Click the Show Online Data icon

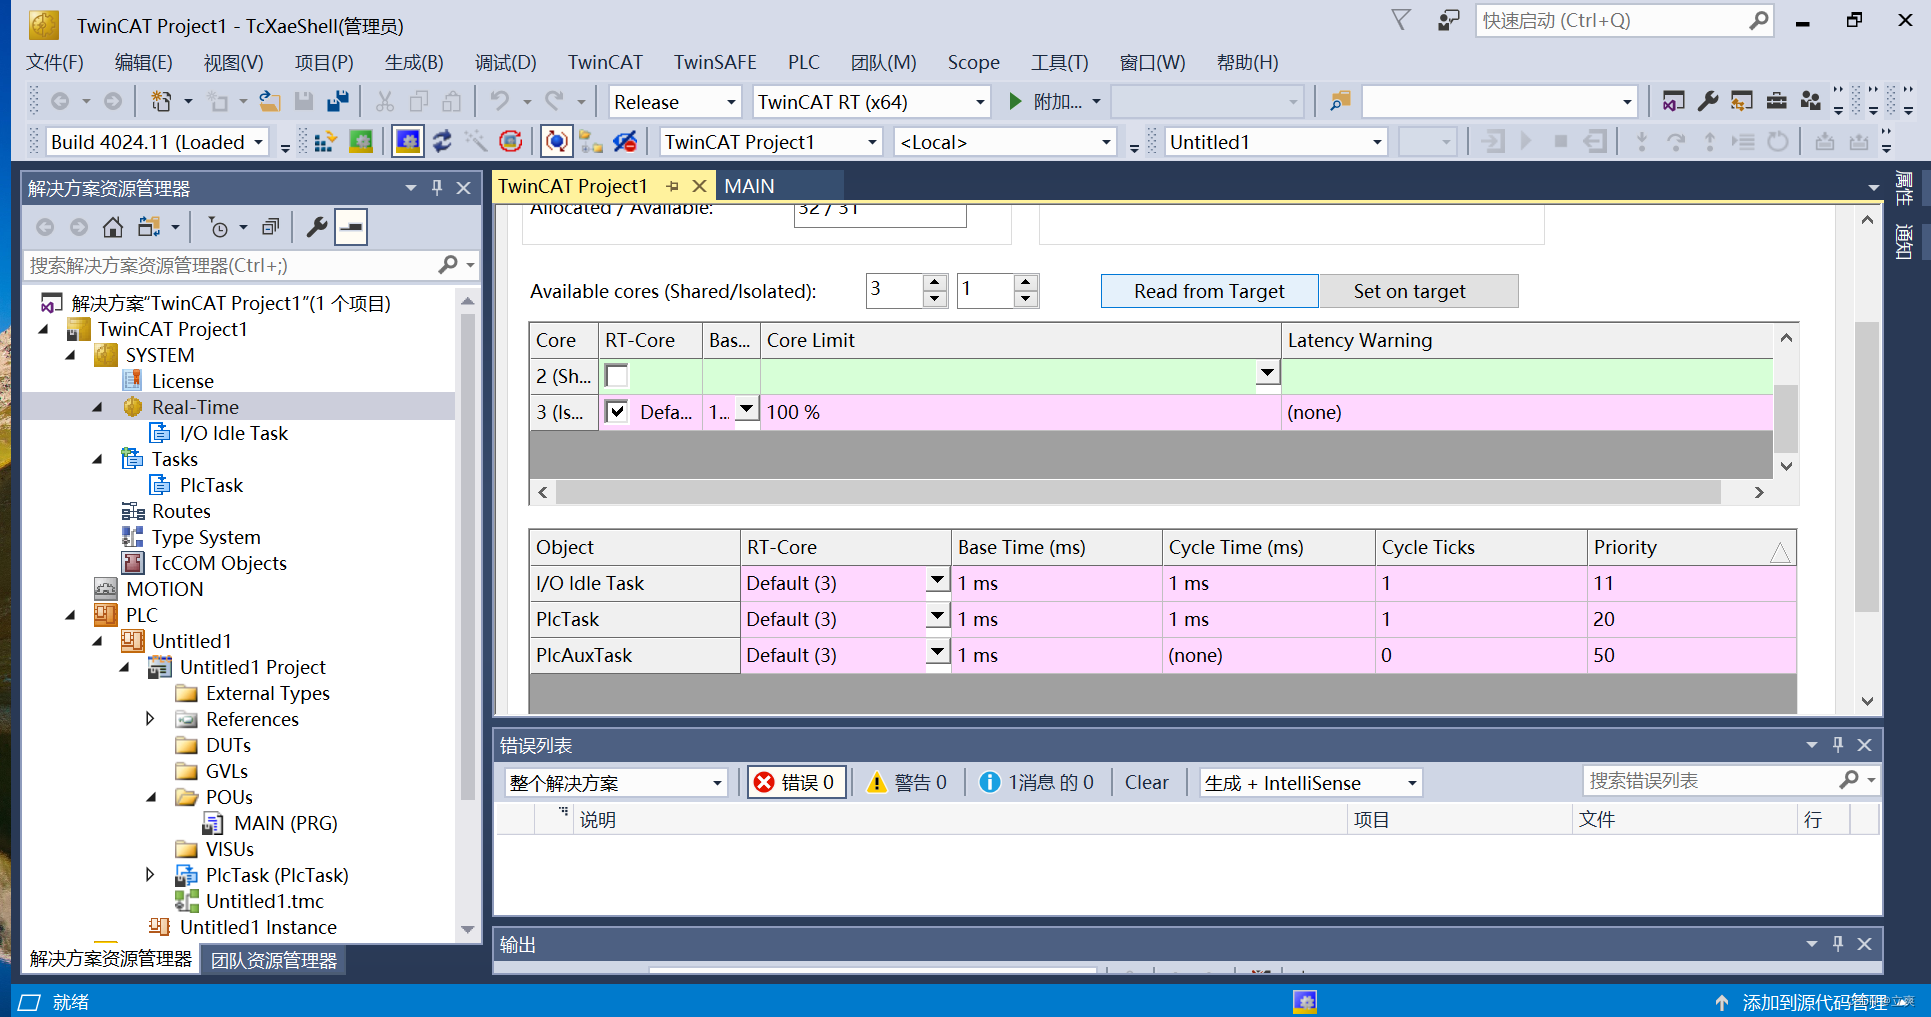[x=556, y=142]
